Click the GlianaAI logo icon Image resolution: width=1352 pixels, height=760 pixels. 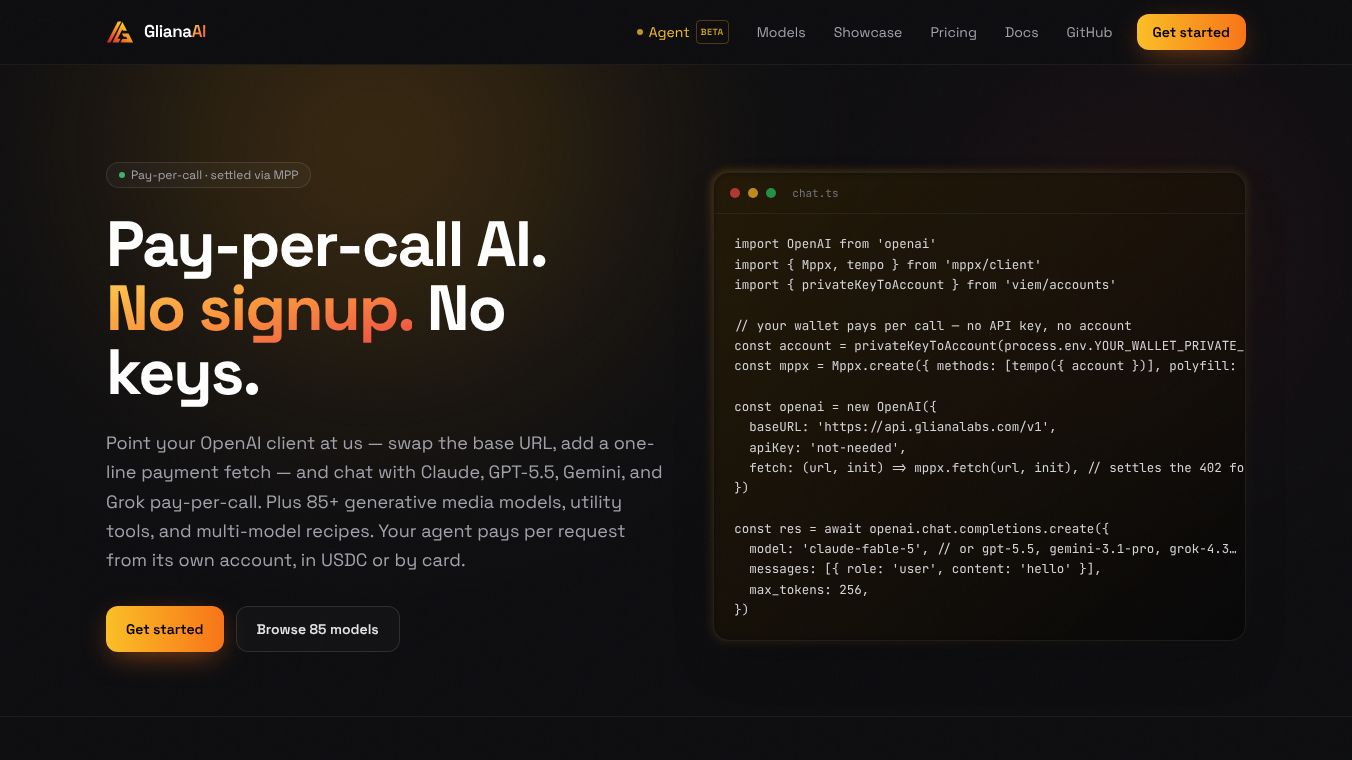point(120,32)
